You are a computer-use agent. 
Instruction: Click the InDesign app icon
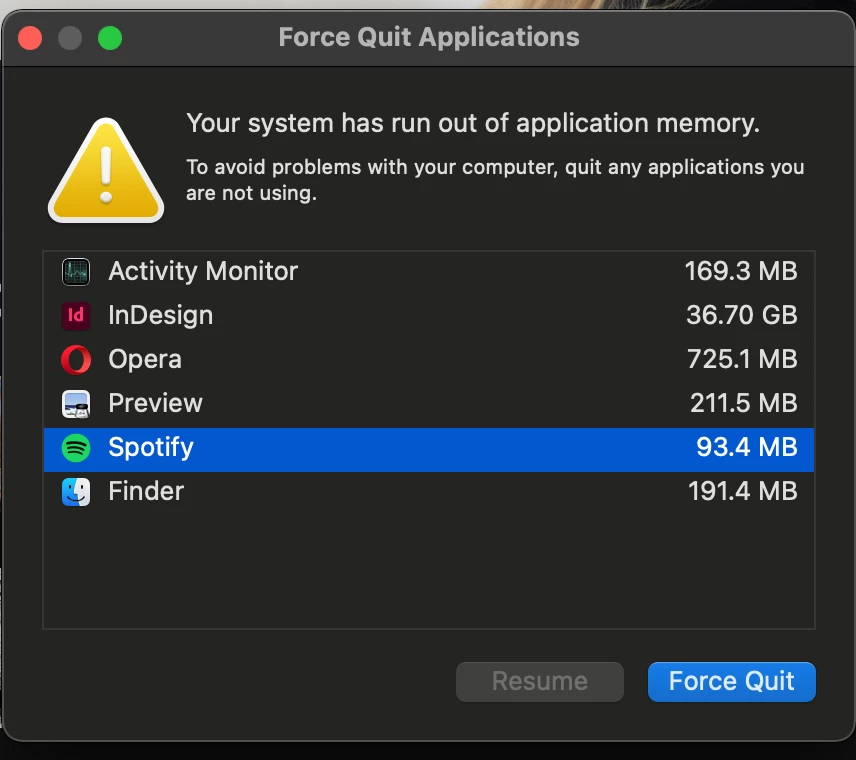coord(76,316)
